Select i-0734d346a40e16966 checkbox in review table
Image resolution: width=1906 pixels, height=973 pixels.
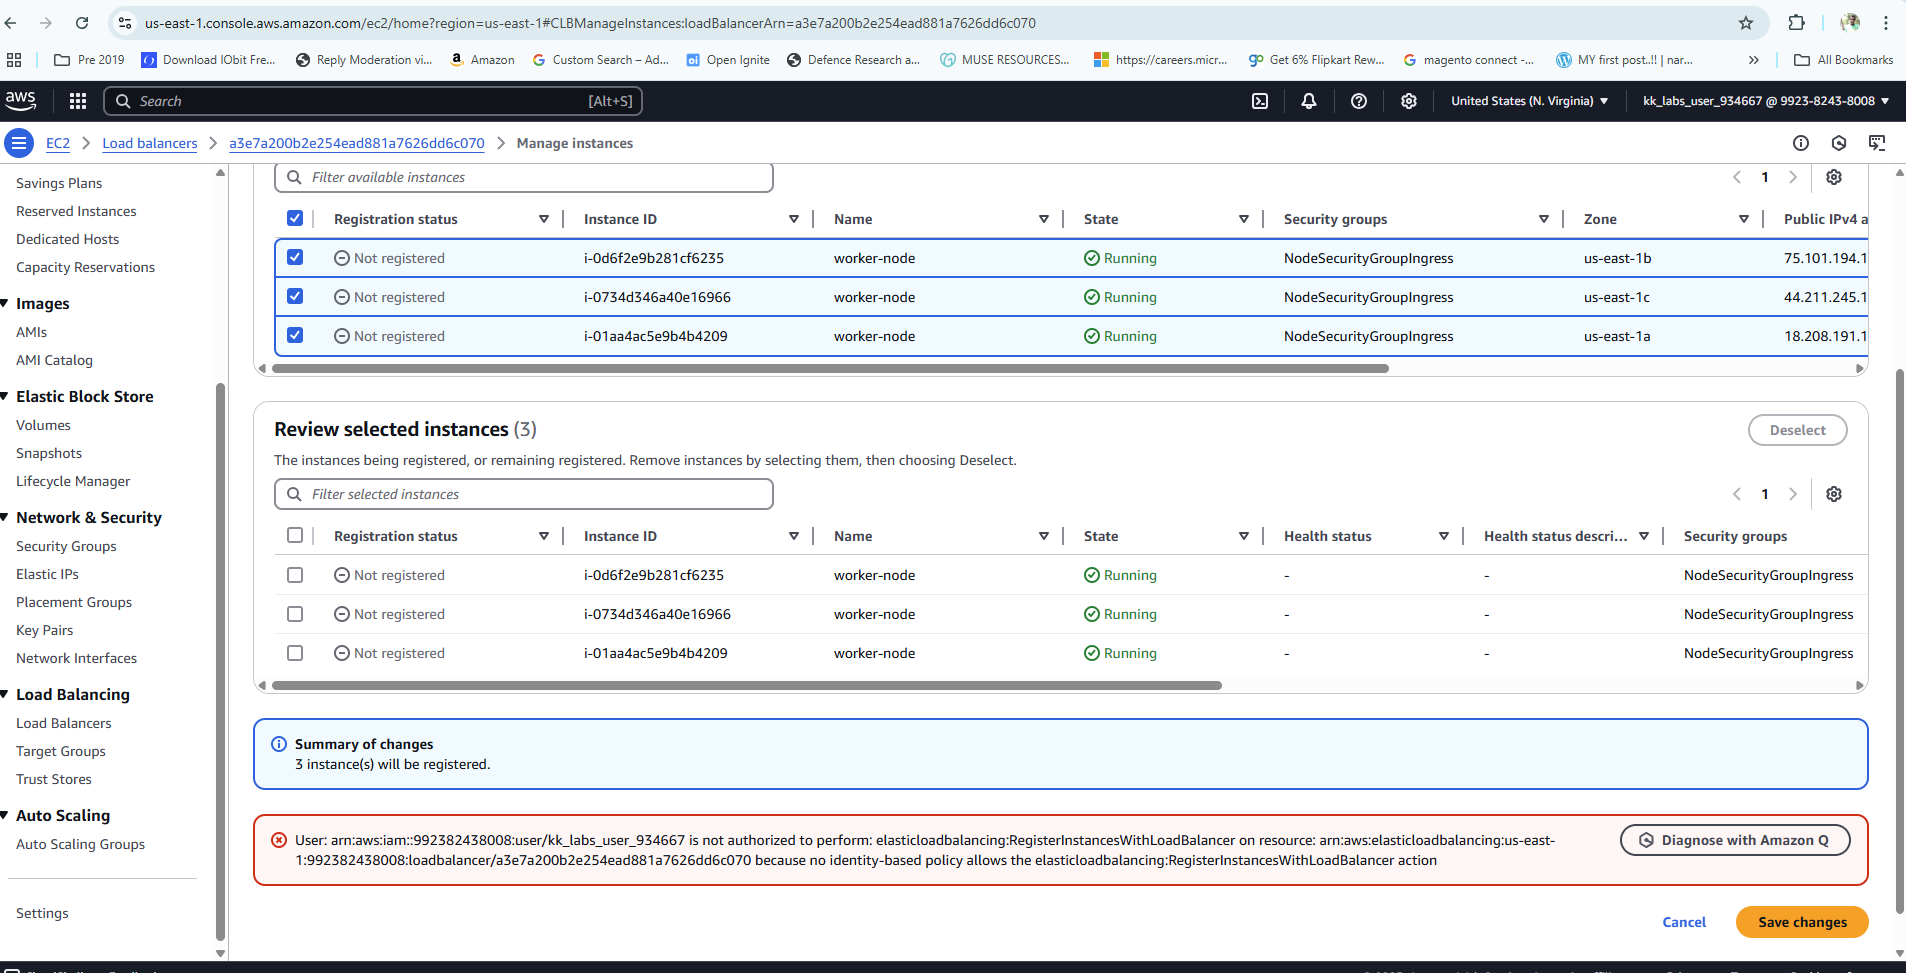tap(295, 614)
